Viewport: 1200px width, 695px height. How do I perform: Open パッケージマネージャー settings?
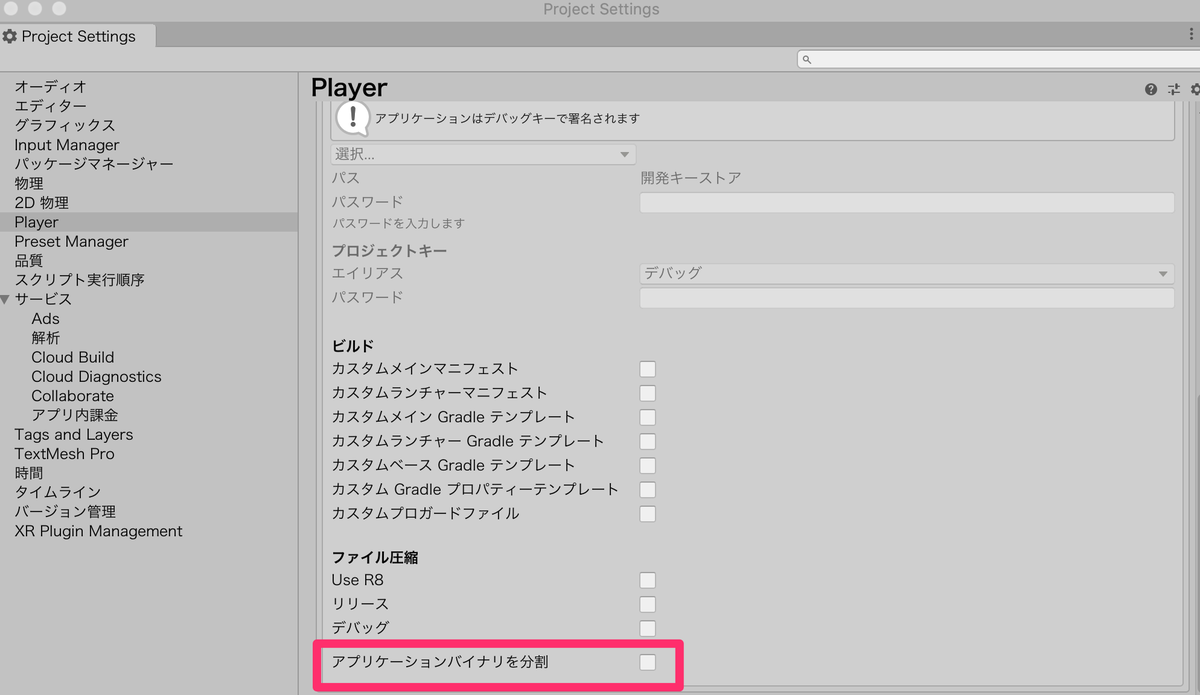click(x=94, y=164)
